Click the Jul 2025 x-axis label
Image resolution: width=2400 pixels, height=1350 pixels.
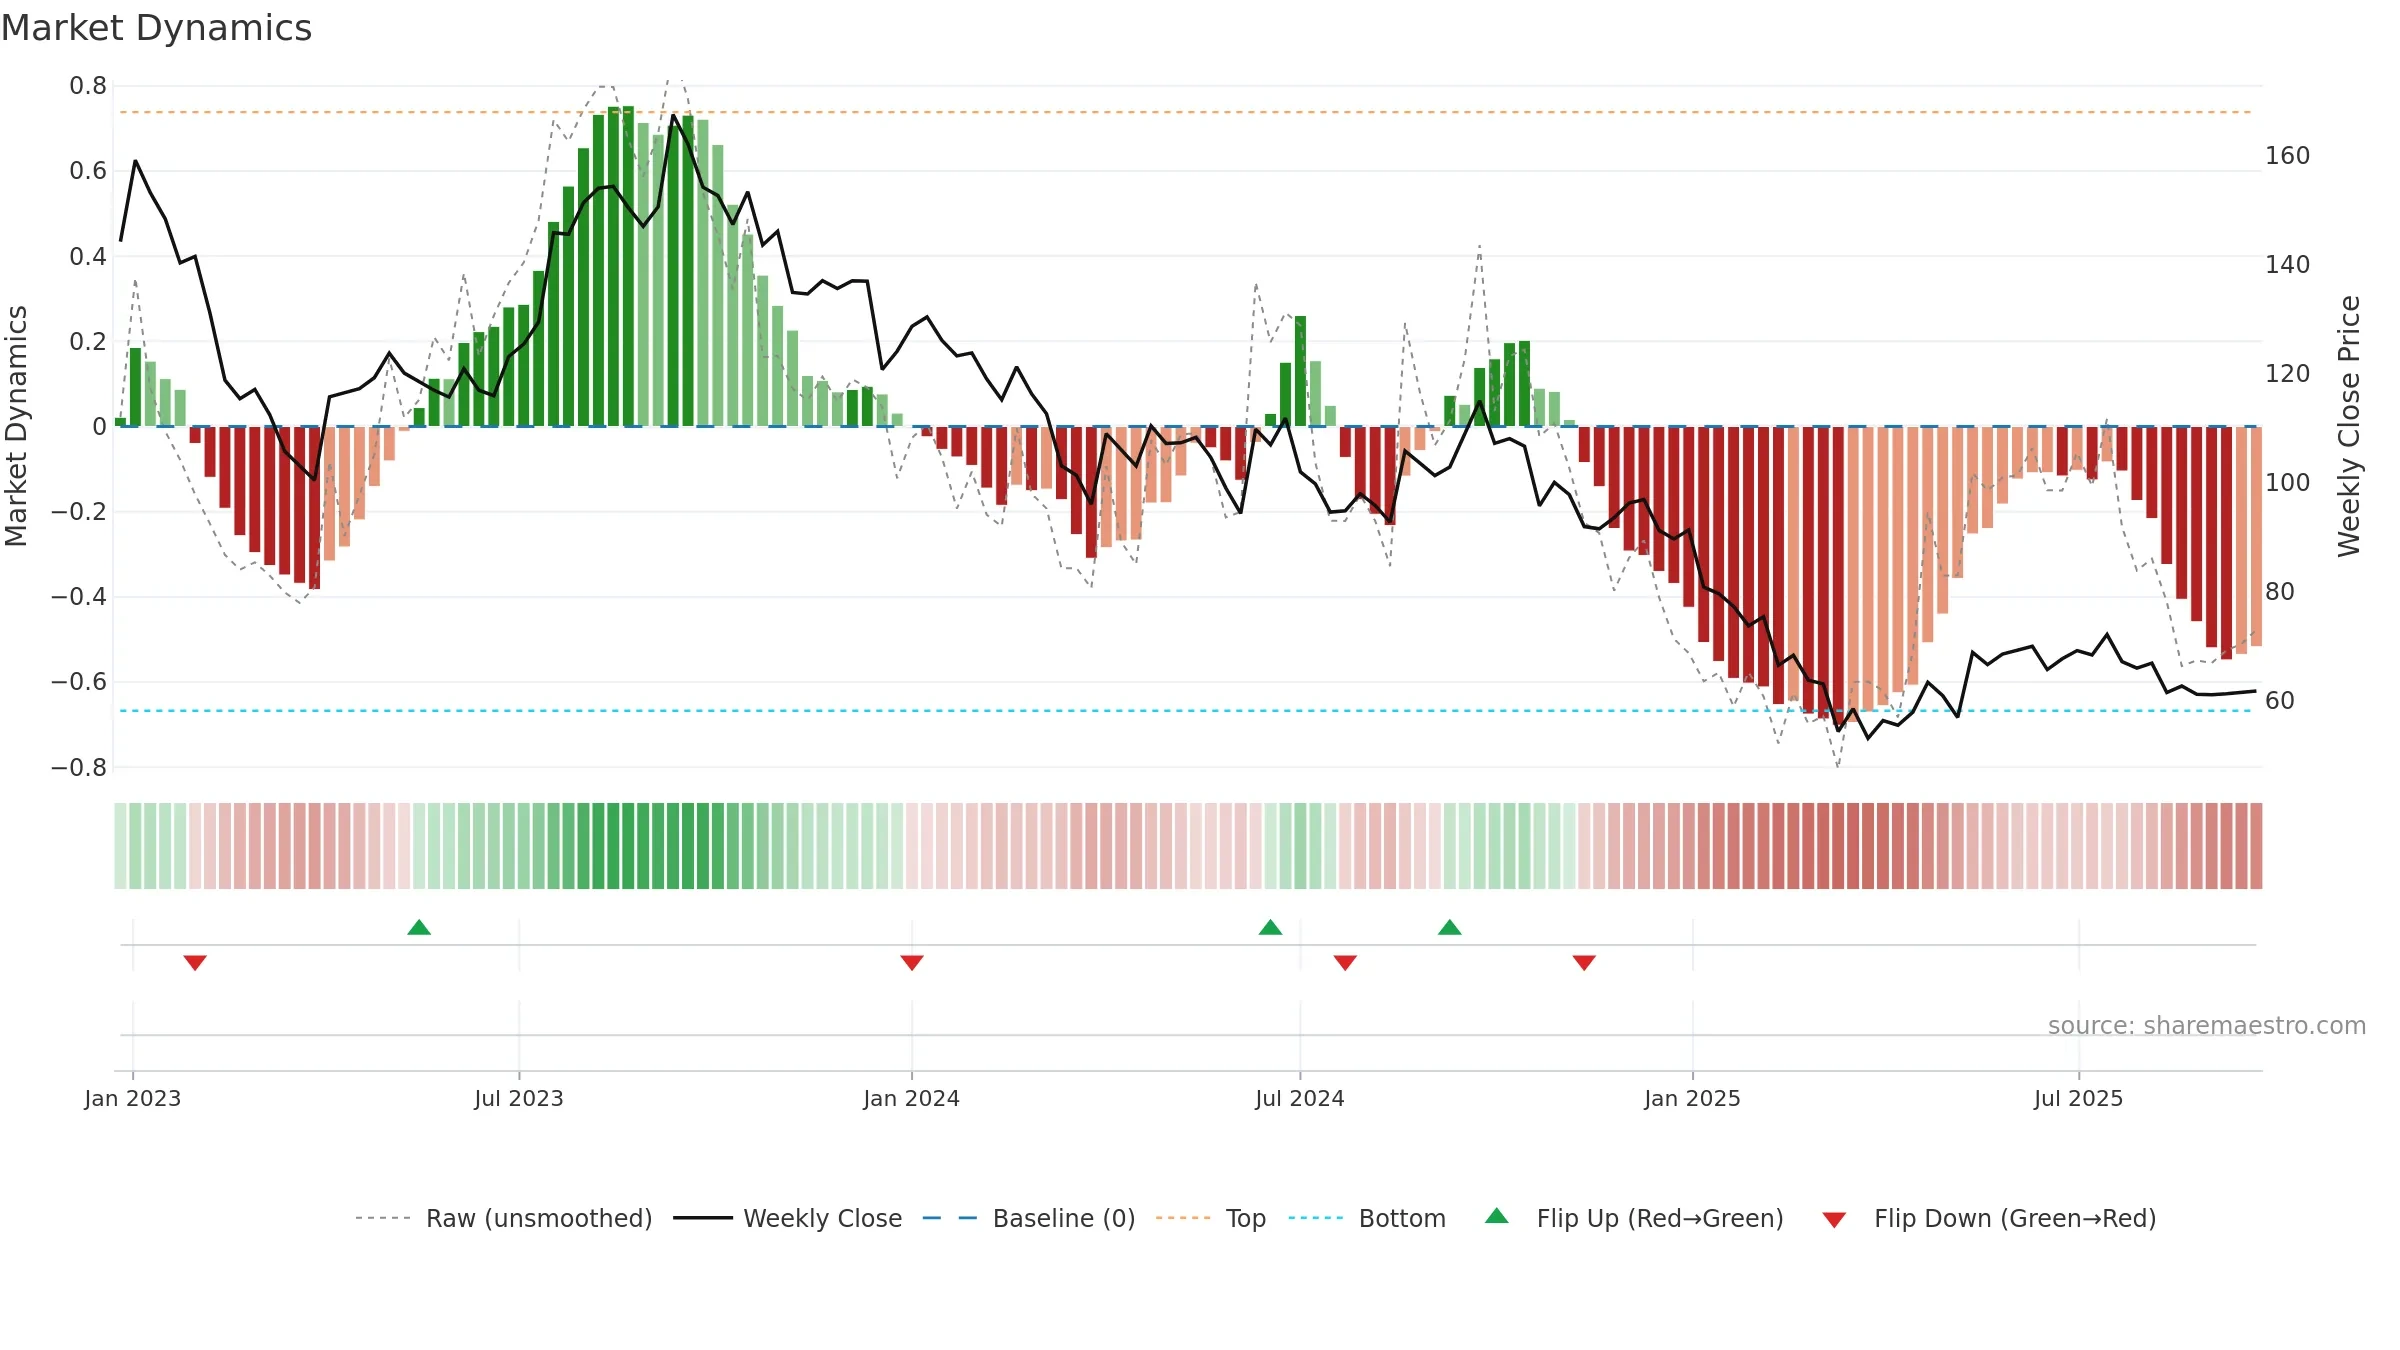(x=2079, y=1098)
